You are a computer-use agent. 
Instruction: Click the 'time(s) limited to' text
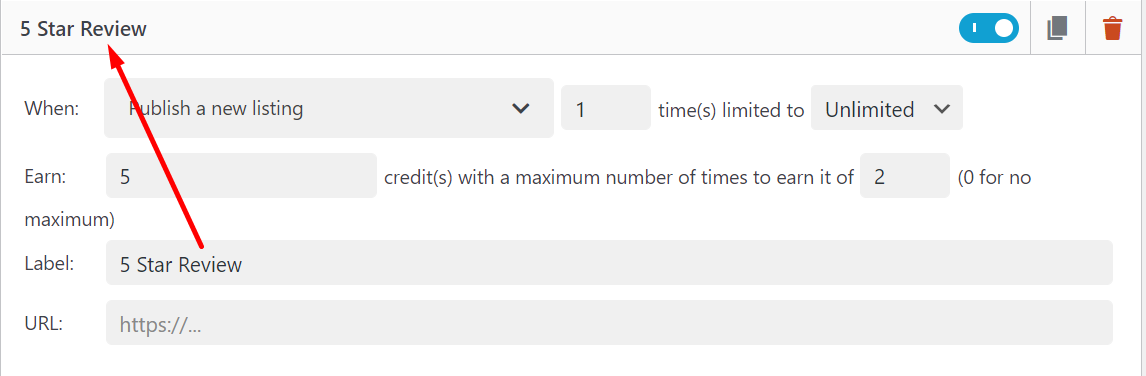click(731, 110)
